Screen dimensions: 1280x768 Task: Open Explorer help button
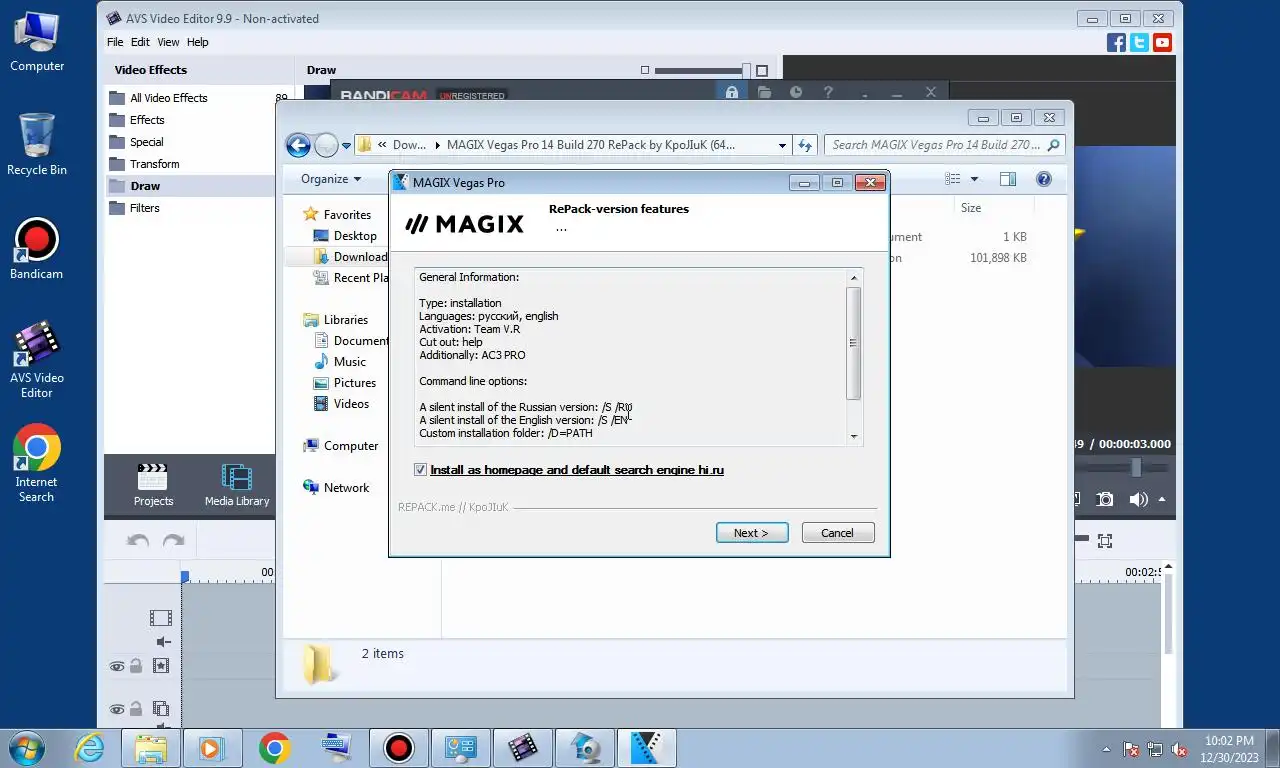coord(1044,179)
